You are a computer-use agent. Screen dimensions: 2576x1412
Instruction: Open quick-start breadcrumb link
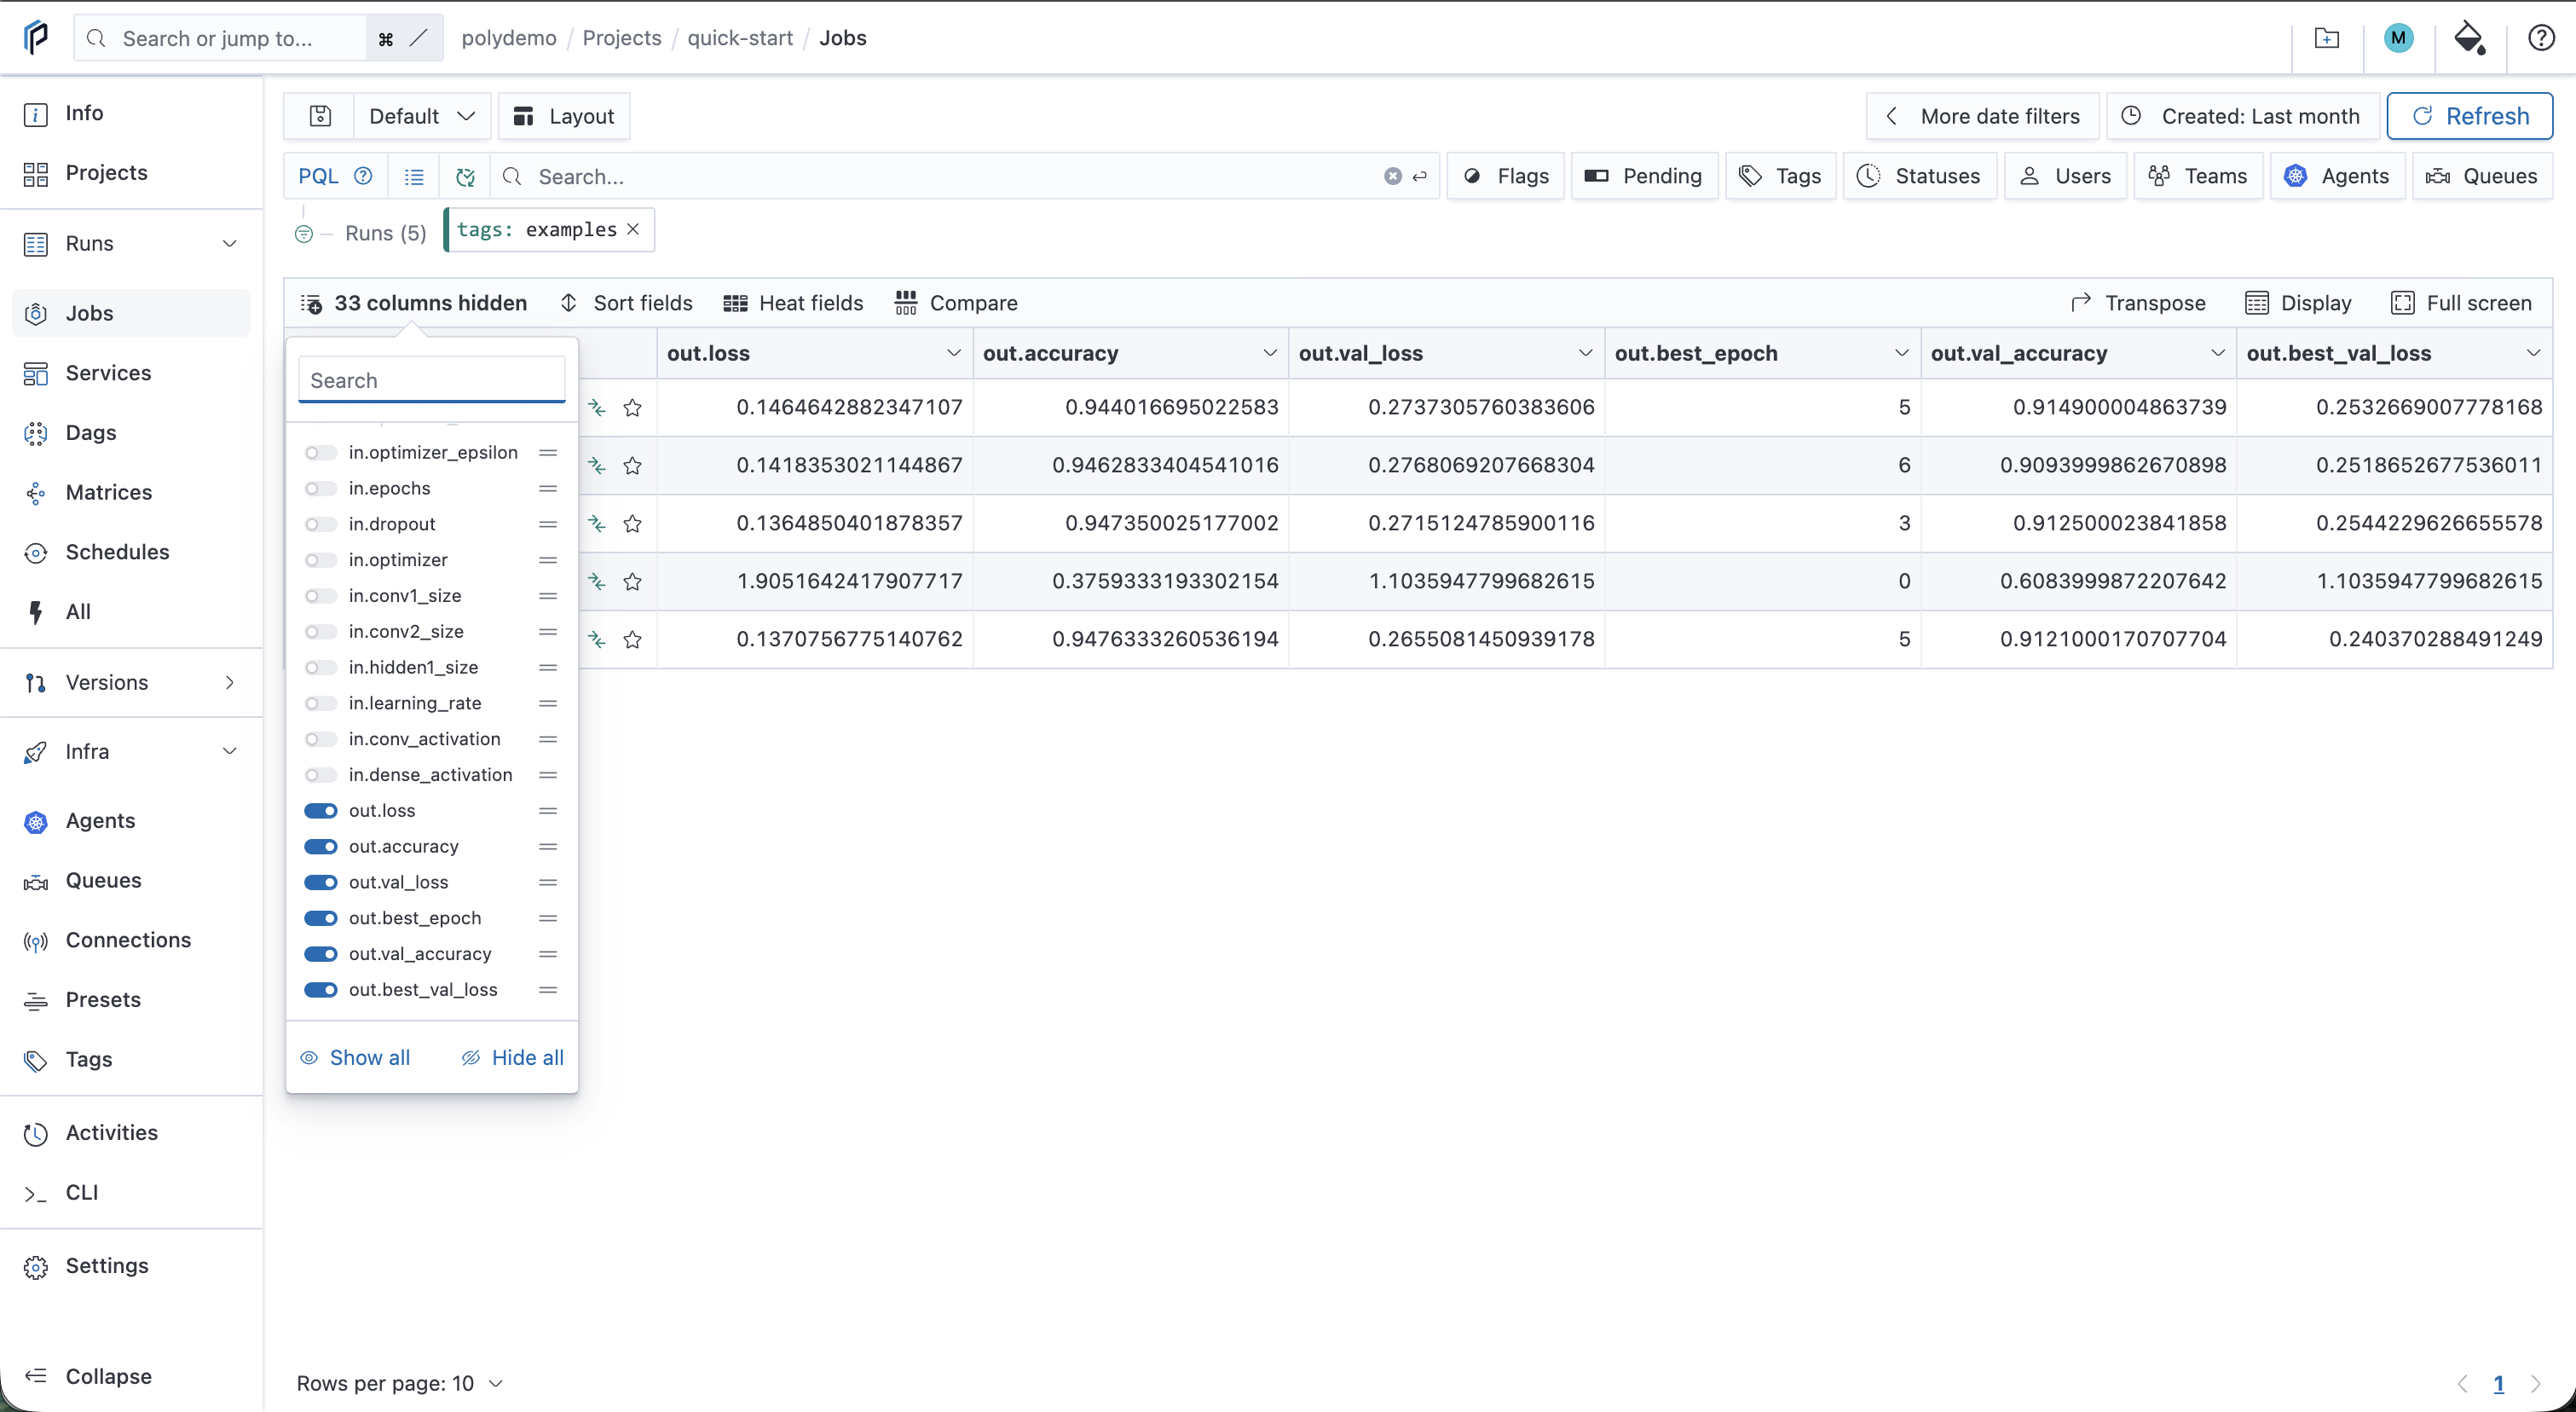click(739, 38)
